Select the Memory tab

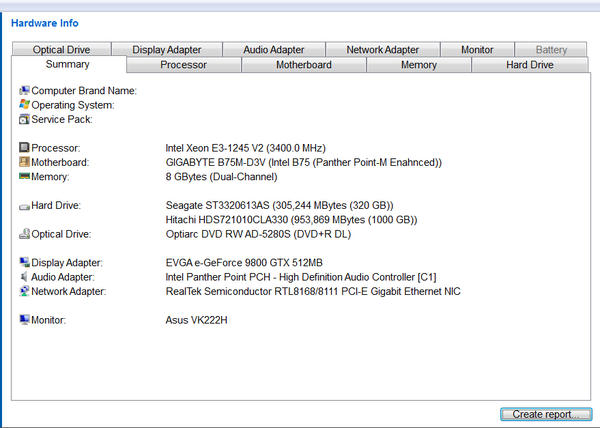pos(418,65)
